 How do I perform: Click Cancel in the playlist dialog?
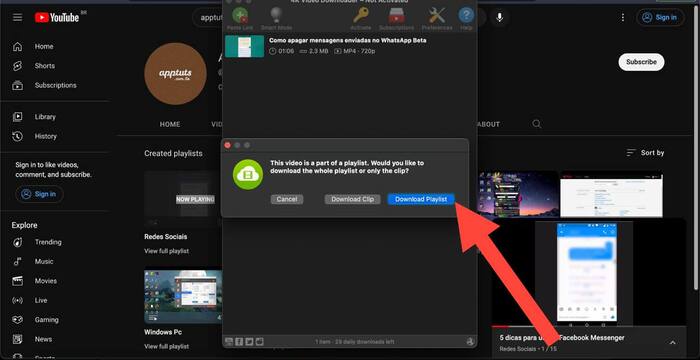click(x=287, y=199)
